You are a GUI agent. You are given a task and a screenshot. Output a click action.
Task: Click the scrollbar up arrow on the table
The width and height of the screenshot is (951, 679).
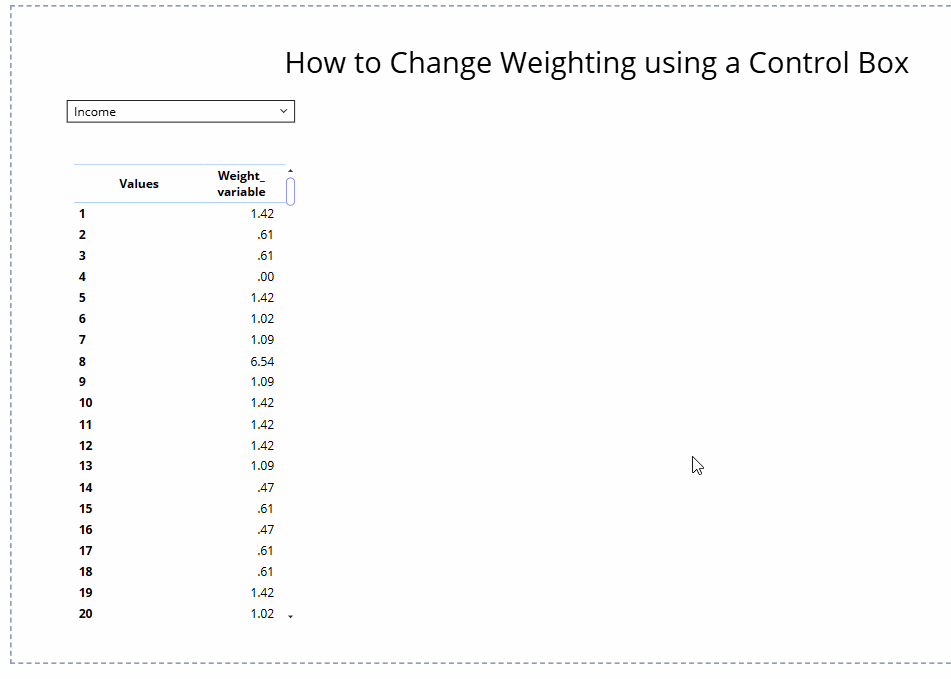tap(289, 170)
